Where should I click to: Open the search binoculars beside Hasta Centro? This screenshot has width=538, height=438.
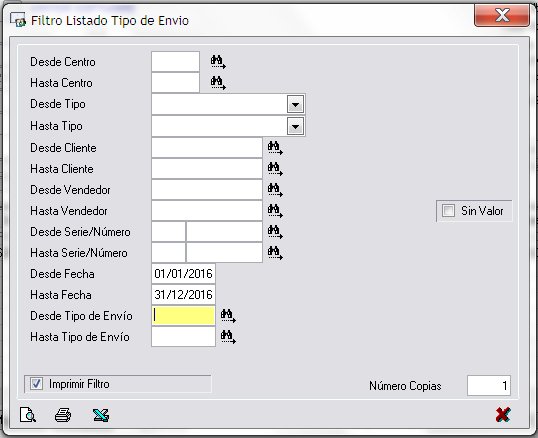[x=218, y=83]
